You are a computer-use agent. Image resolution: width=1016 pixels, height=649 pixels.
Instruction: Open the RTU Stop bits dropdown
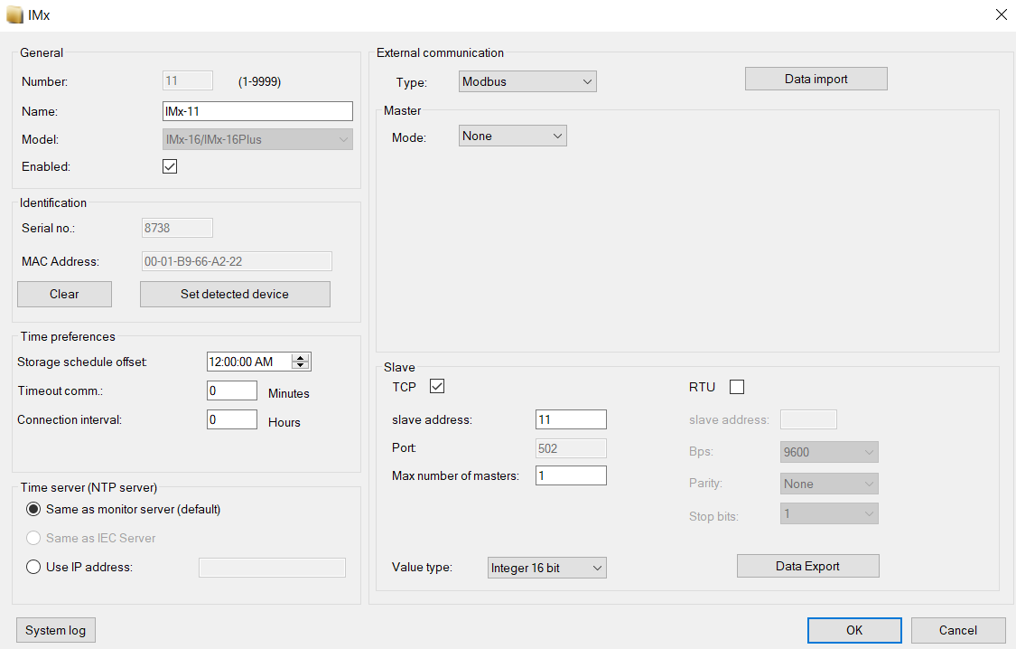[x=829, y=514]
